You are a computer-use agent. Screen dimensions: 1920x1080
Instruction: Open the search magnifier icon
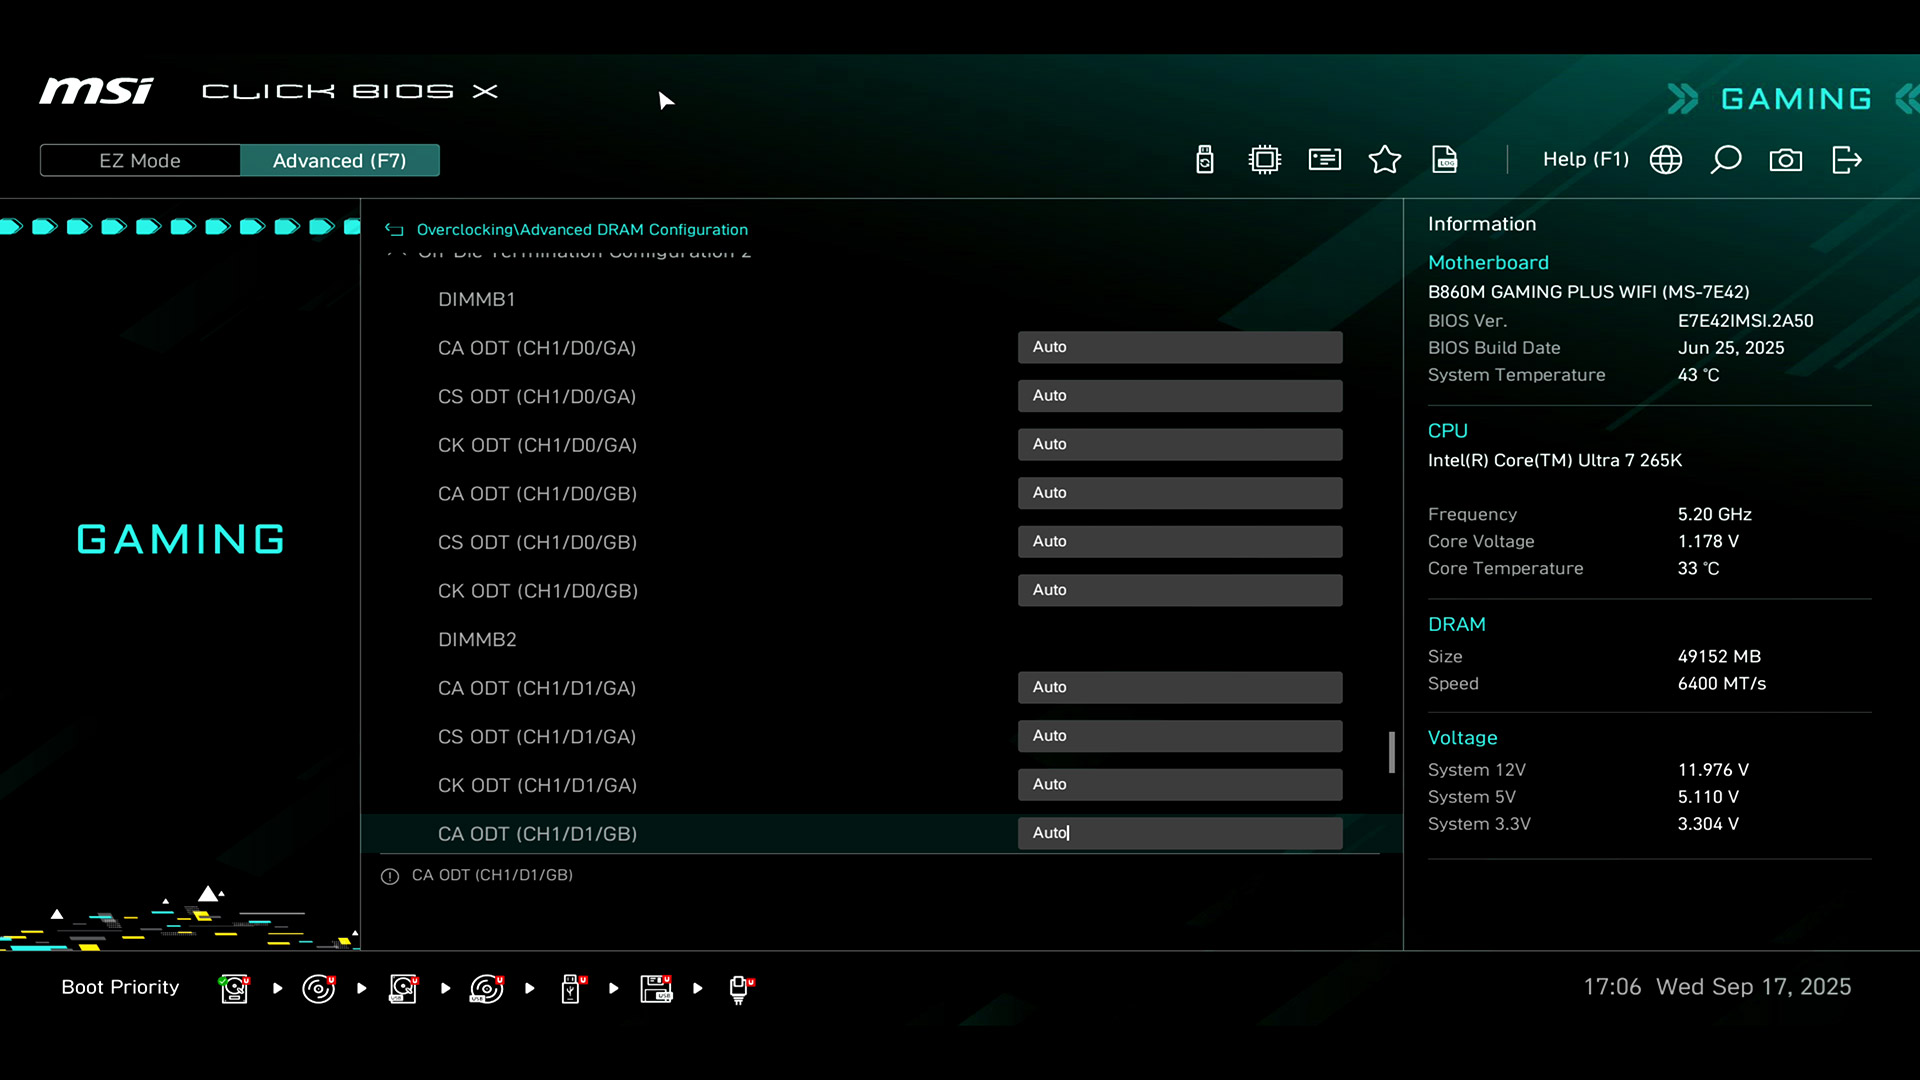(x=1725, y=160)
